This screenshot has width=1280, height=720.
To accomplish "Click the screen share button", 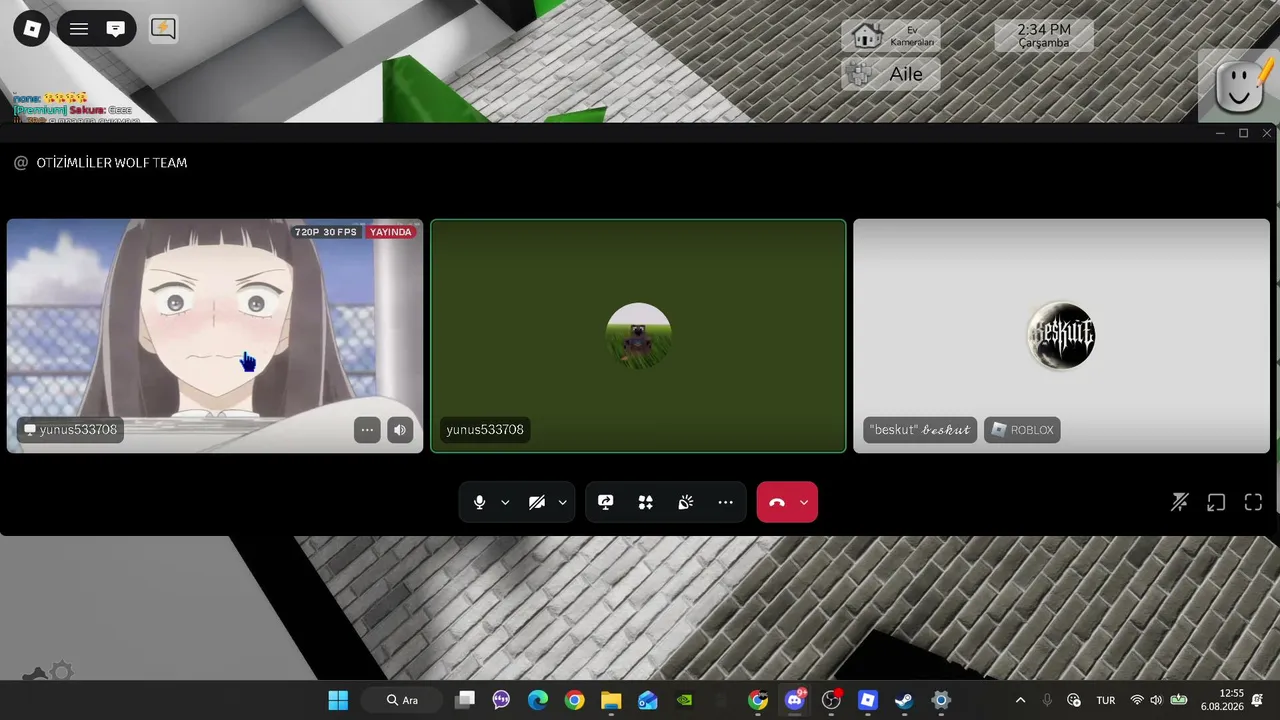I will coord(605,502).
